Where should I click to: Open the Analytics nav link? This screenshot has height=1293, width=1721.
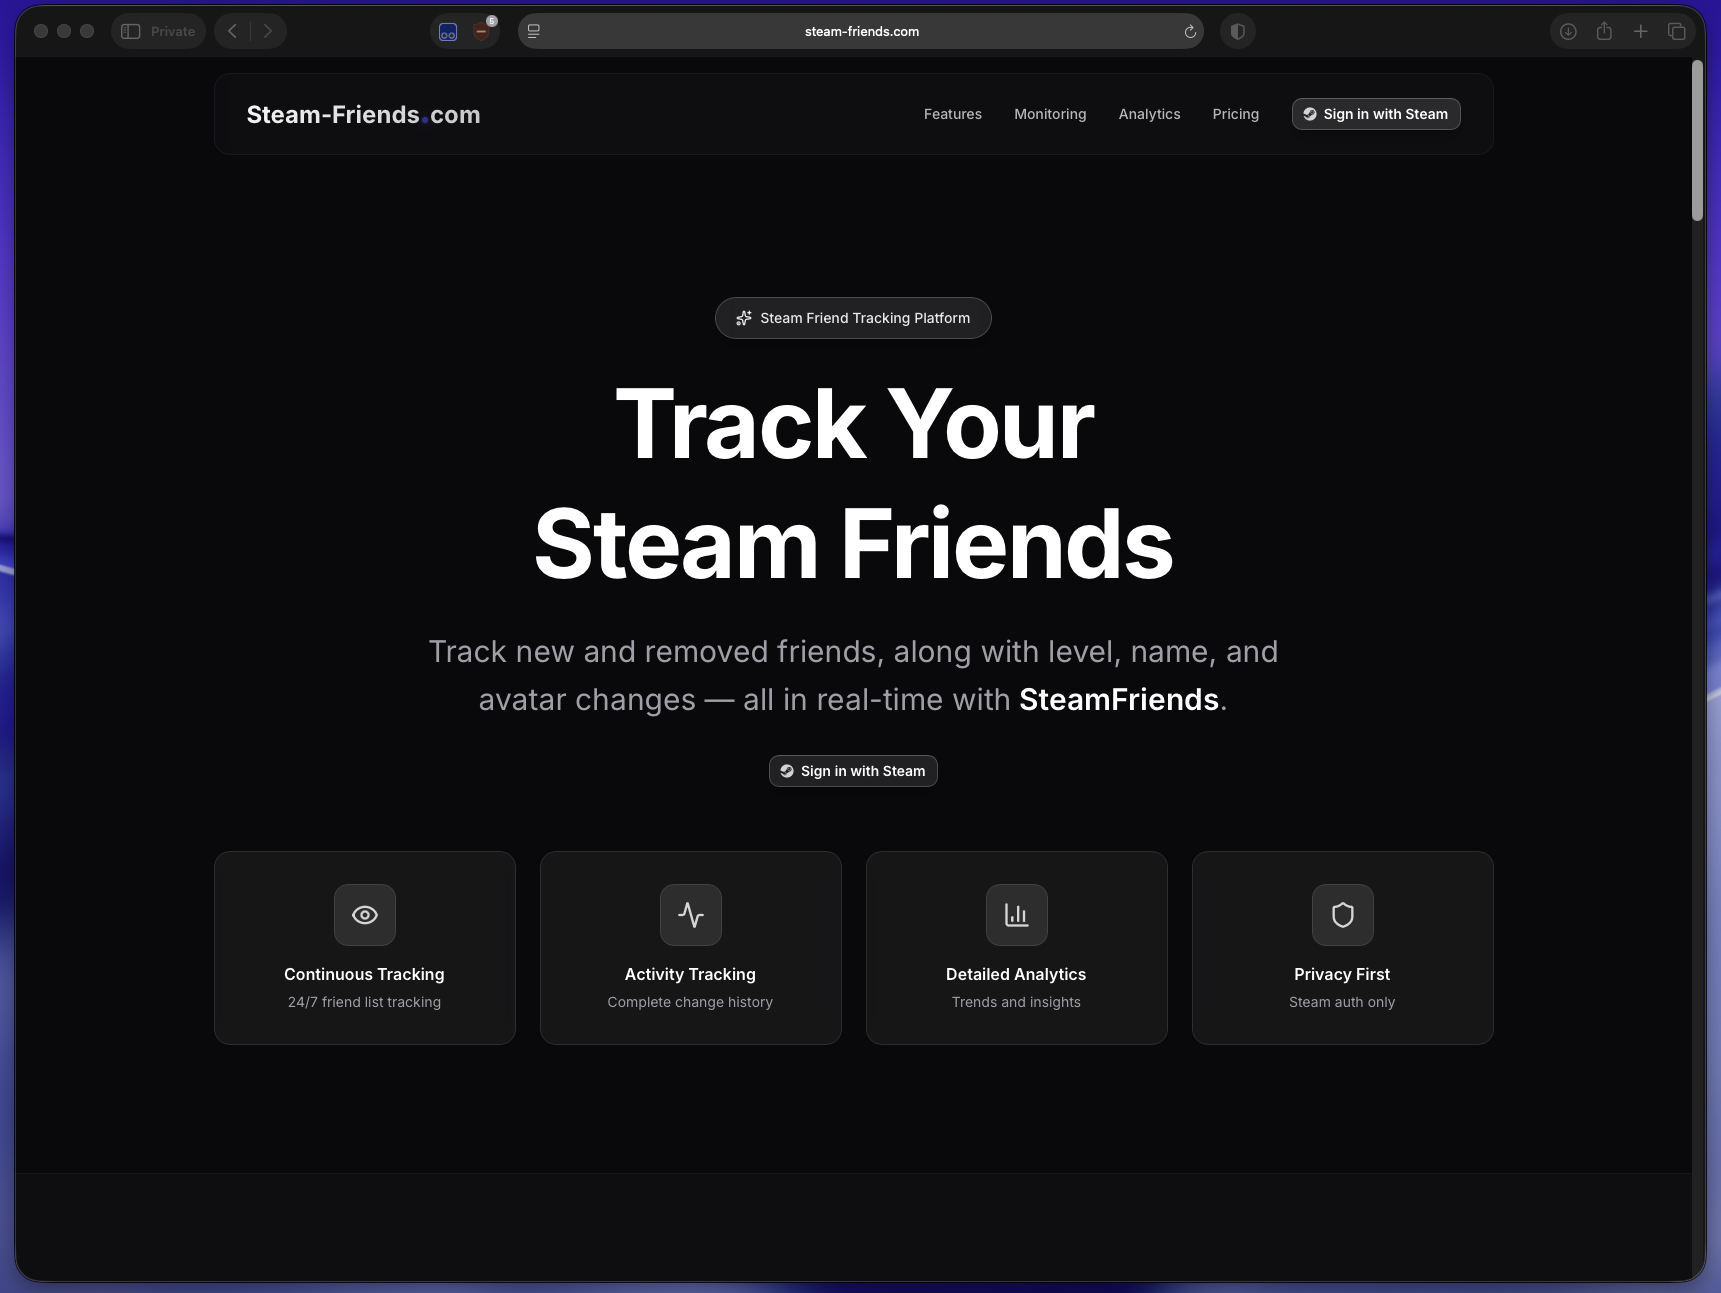(x=1149, y=114)
